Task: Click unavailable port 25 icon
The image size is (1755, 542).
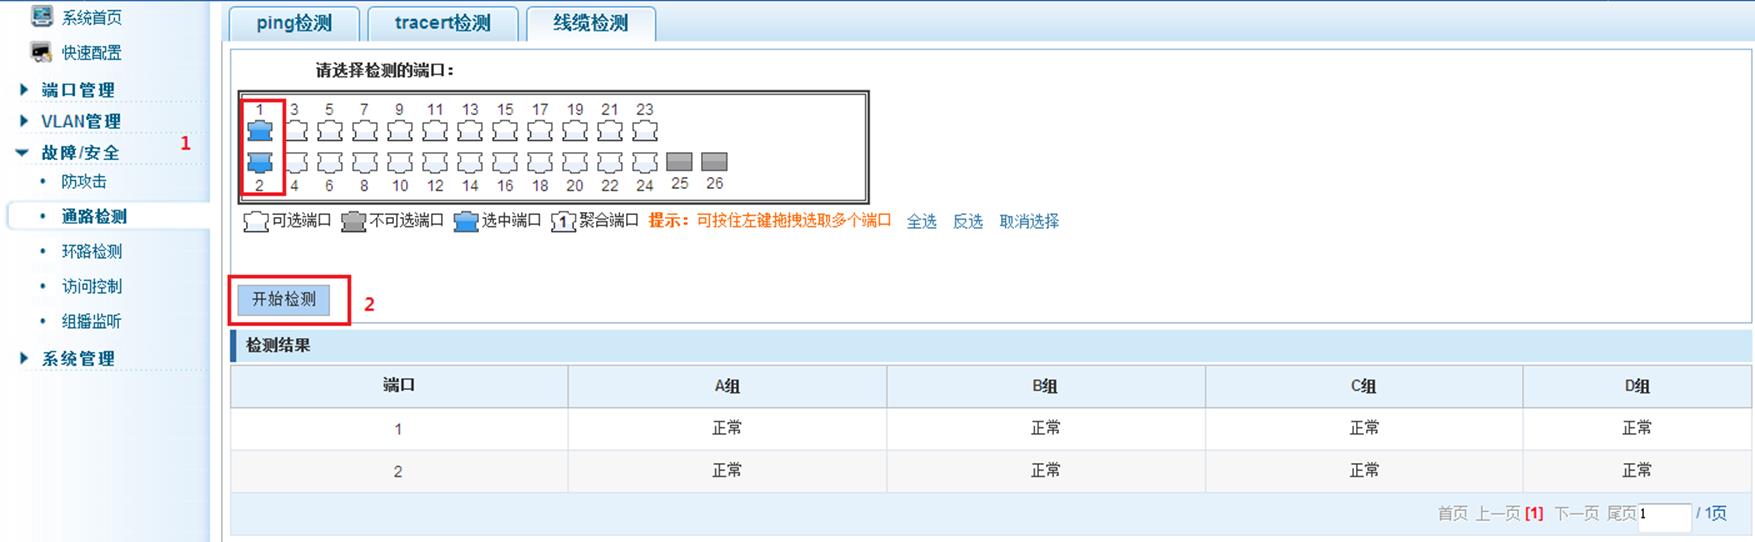Action: pos(680,162)
